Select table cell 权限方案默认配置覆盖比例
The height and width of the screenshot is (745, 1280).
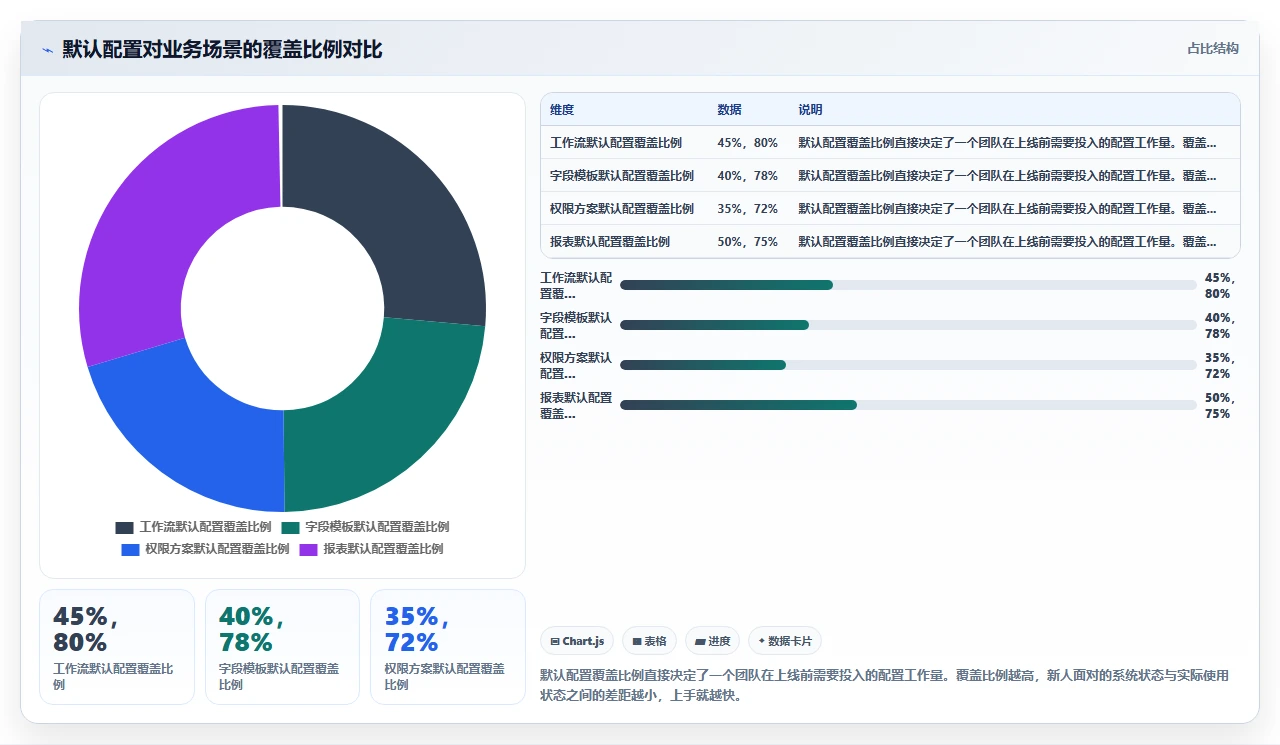click(x=622, y=209)
